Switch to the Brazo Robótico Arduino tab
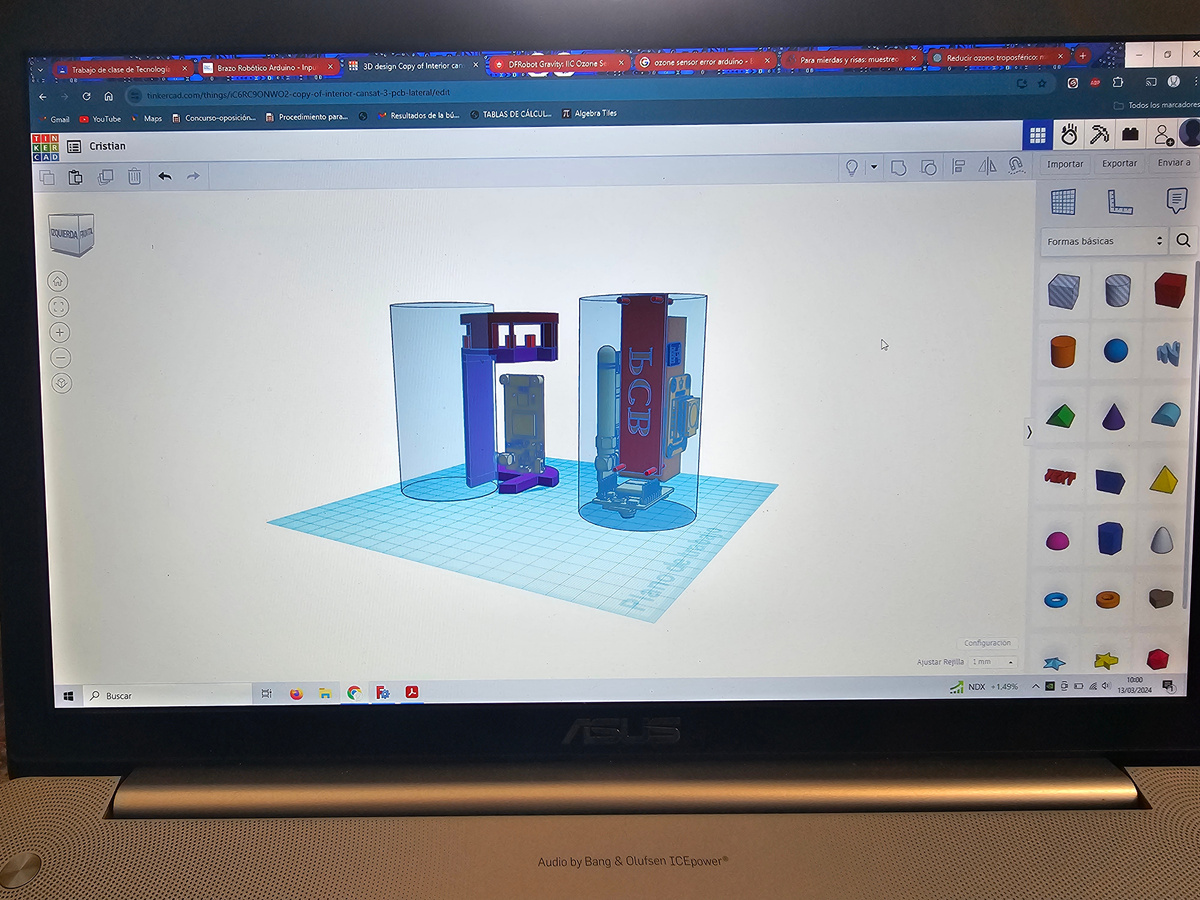Screen dimensions: 1200x900 pyautogui.click(x=265, y=67)
